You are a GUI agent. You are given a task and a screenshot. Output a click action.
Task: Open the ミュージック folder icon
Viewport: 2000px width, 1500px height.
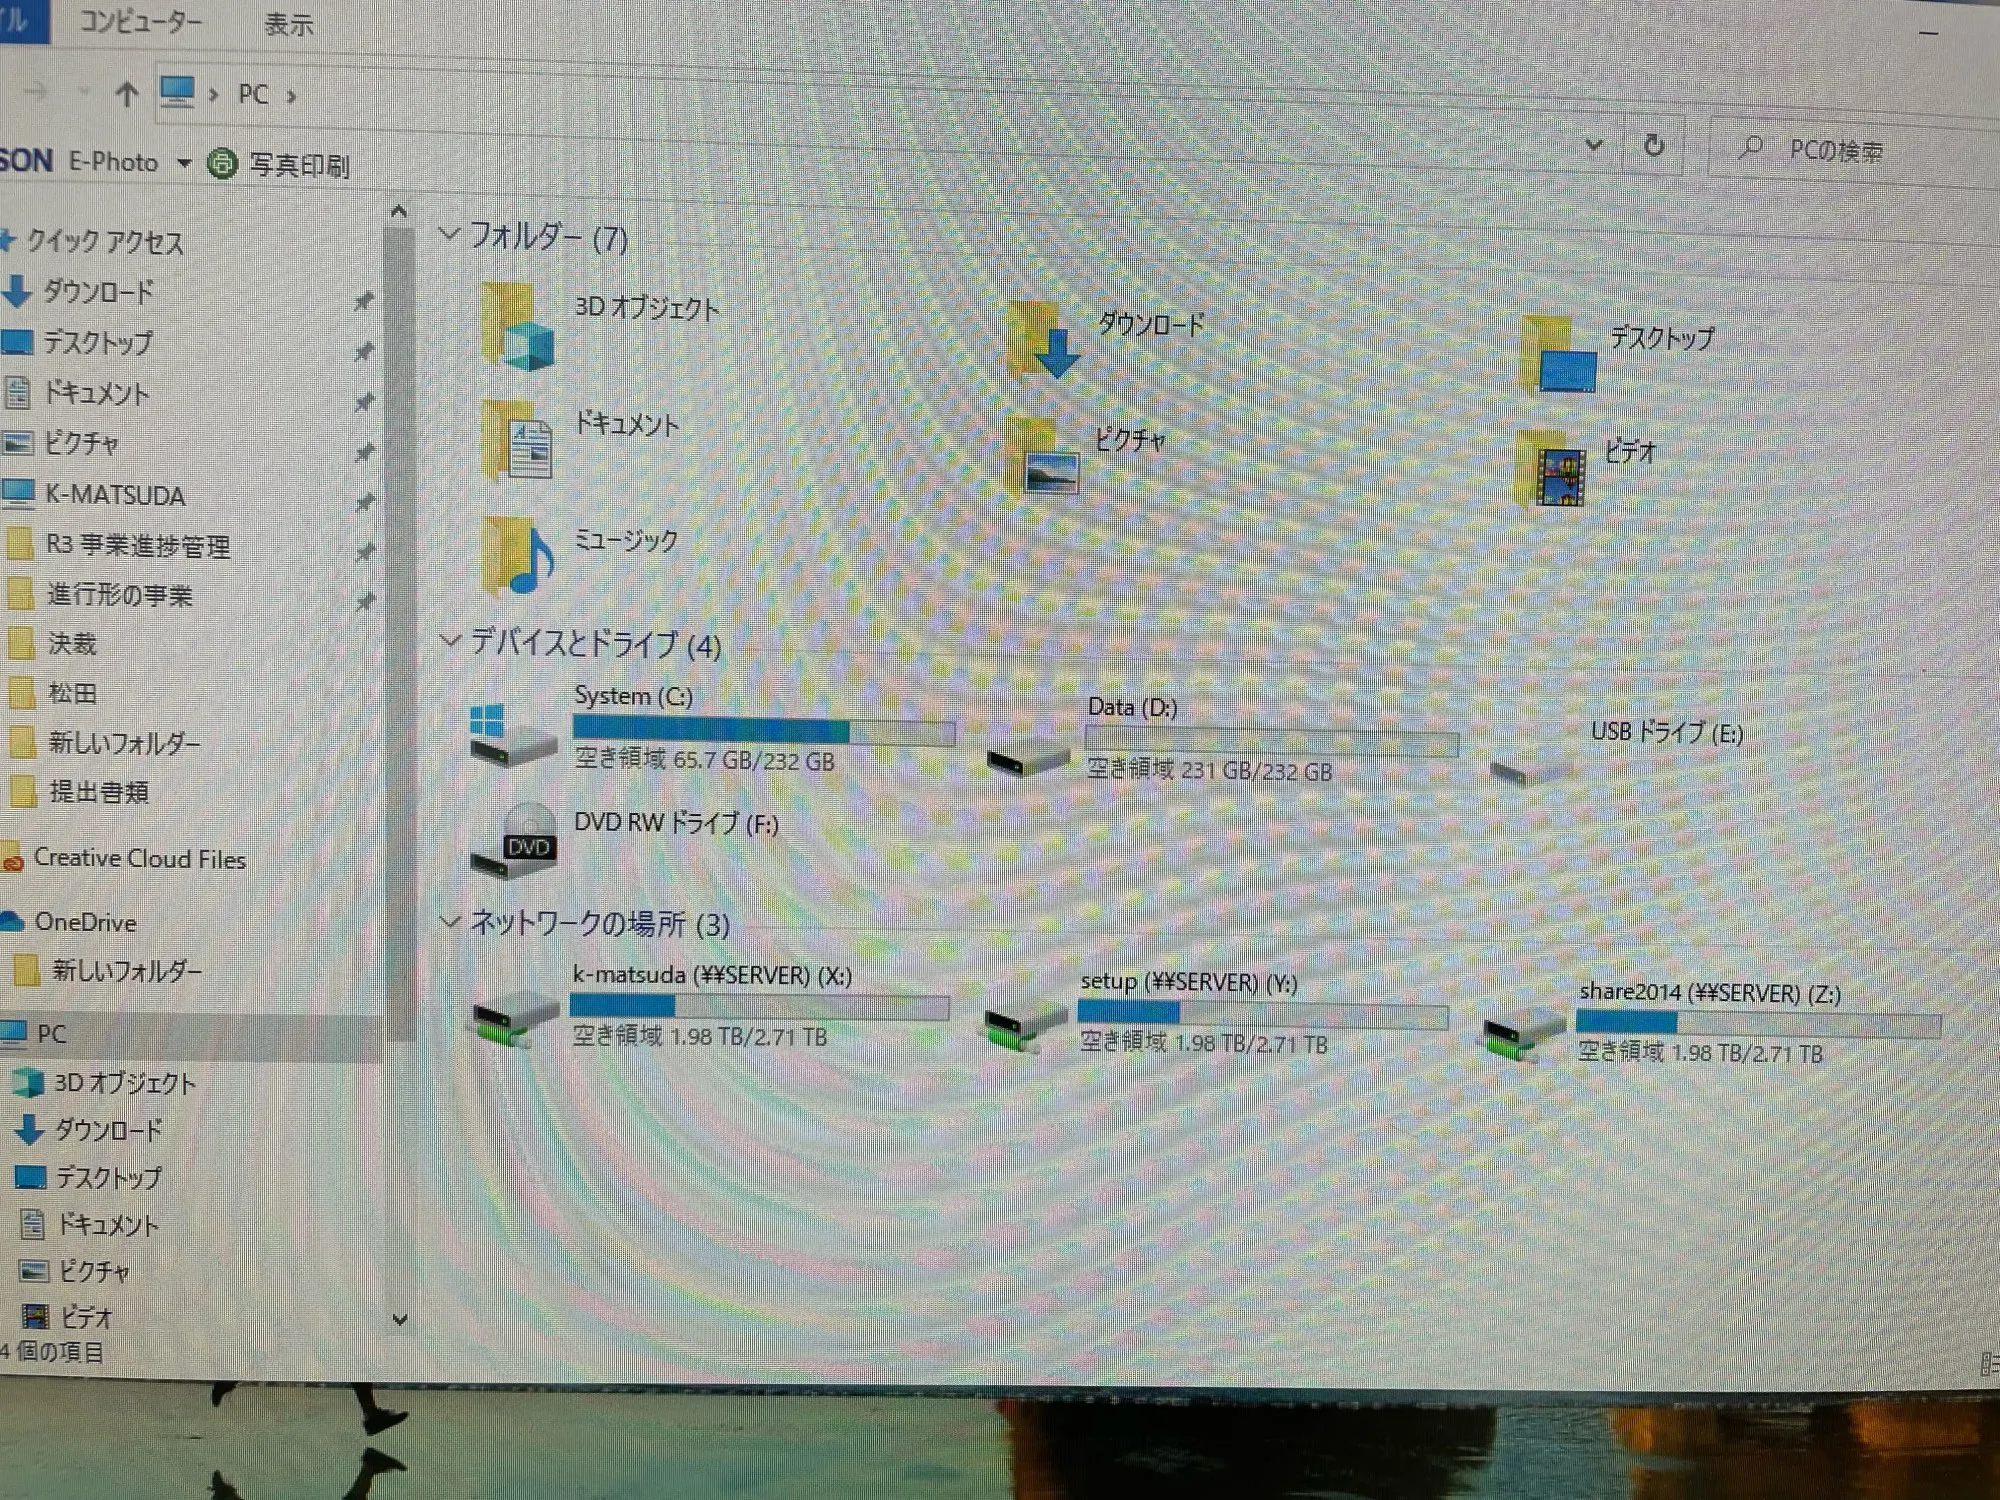(518, 557)
